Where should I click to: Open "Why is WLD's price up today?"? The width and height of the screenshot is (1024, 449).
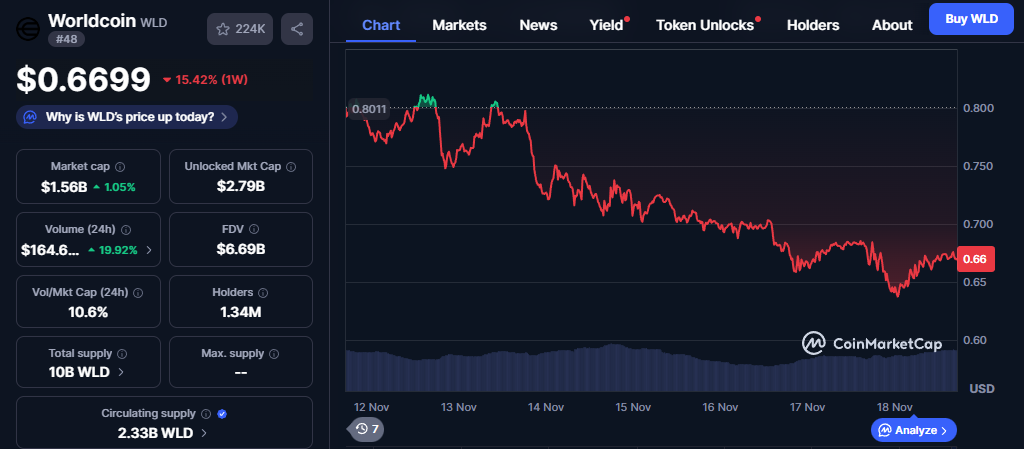127,117
